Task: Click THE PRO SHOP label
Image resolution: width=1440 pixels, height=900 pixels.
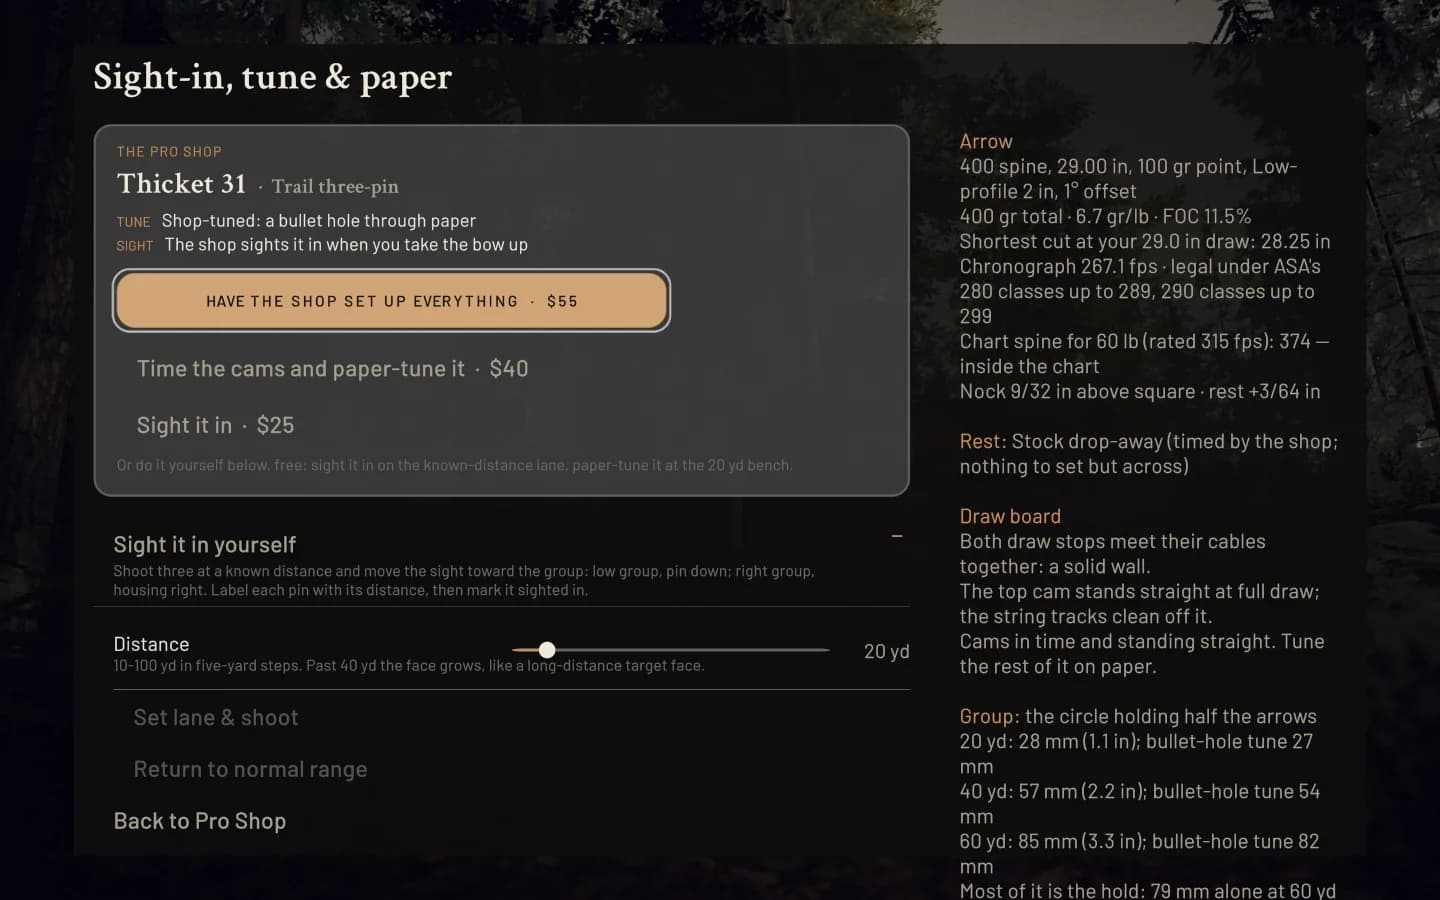Action: point(169,152)
